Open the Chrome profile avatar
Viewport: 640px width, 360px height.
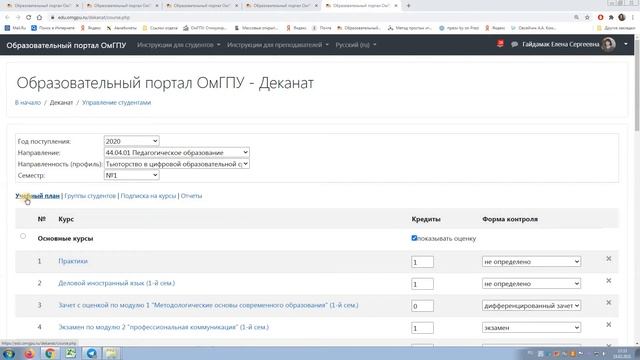[622, 18]
